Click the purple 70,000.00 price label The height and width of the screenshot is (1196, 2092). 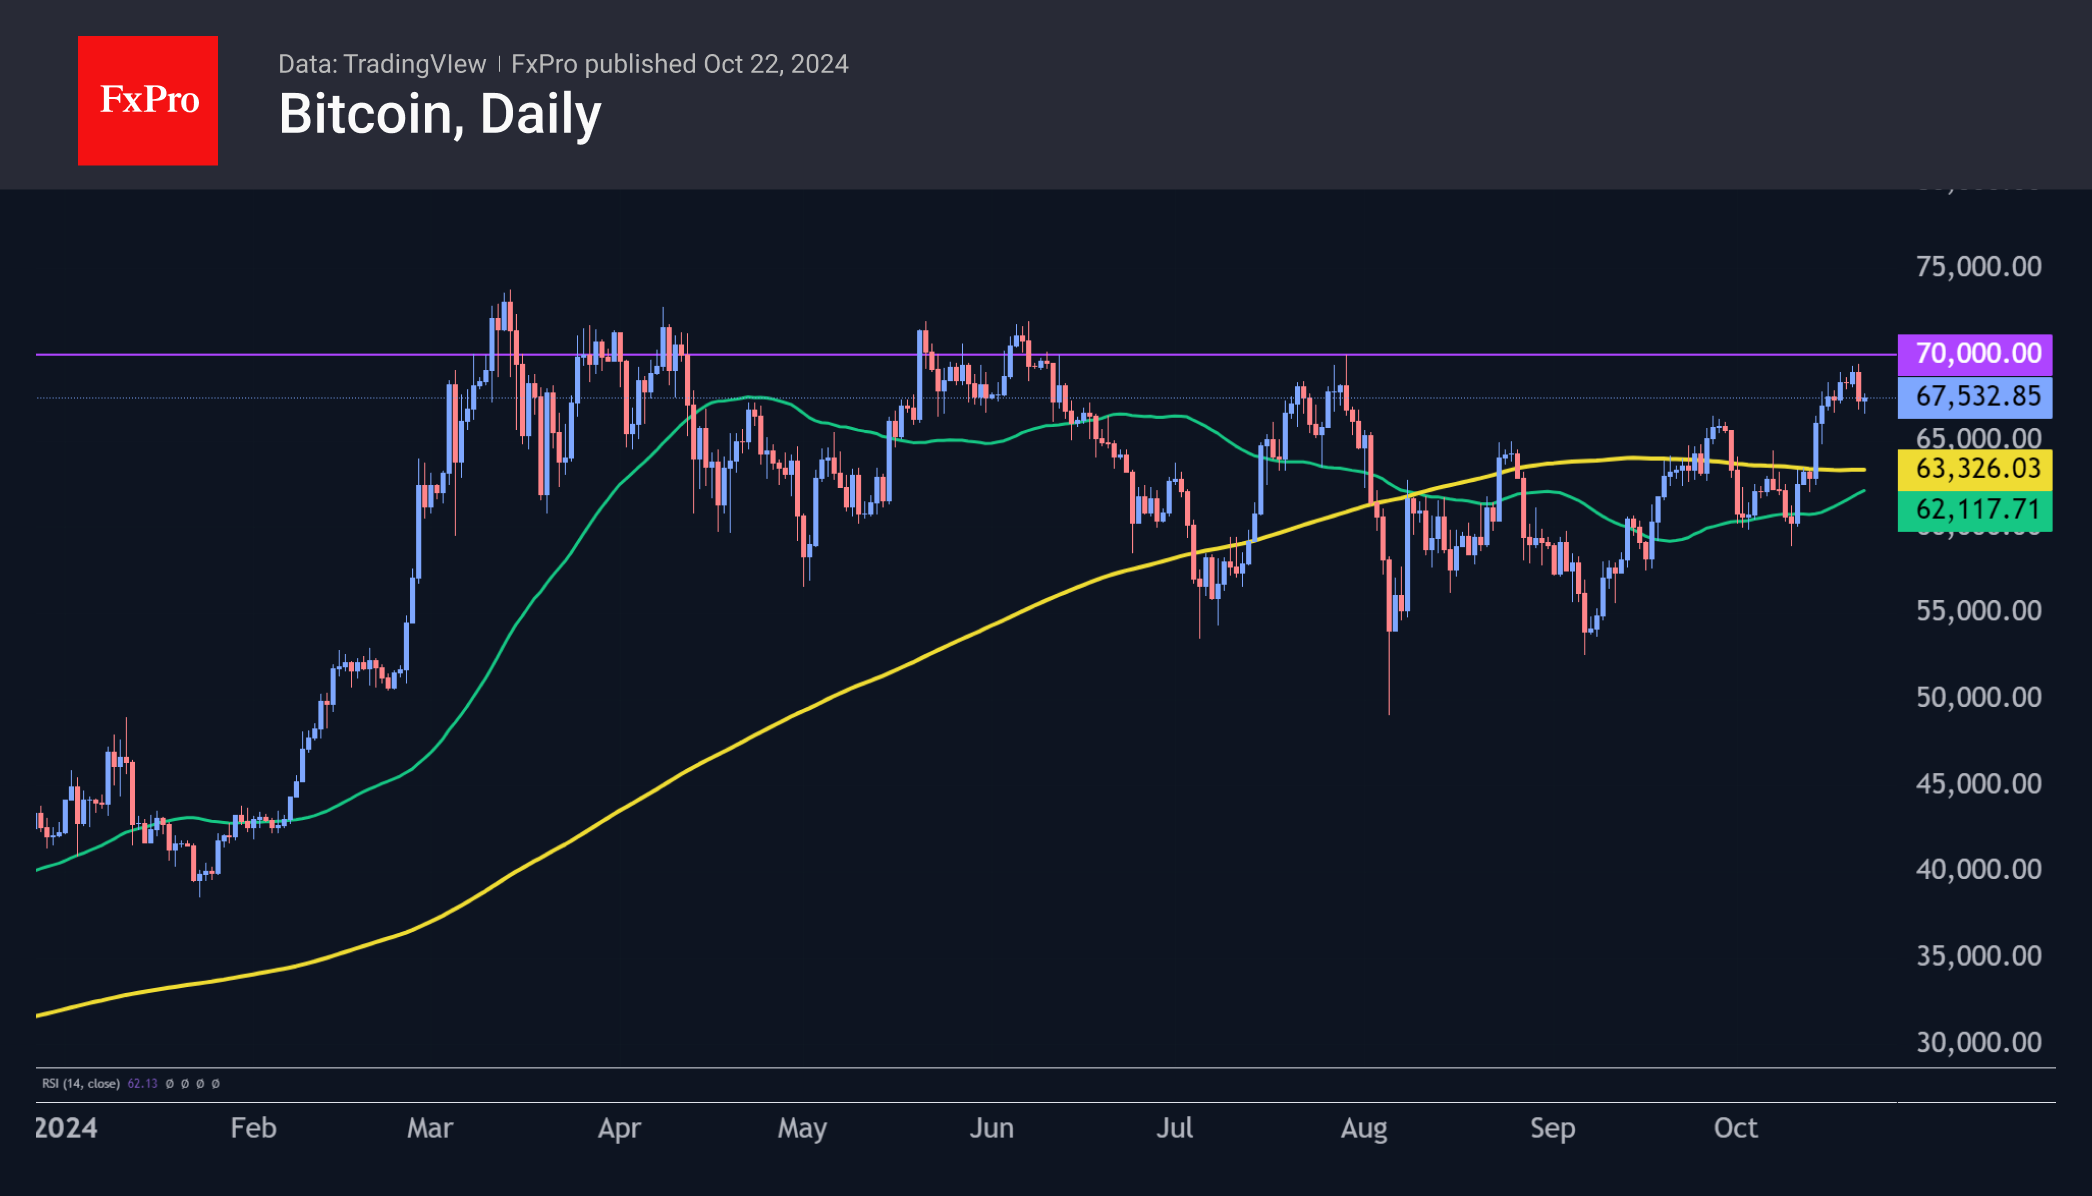point(1975,354)
